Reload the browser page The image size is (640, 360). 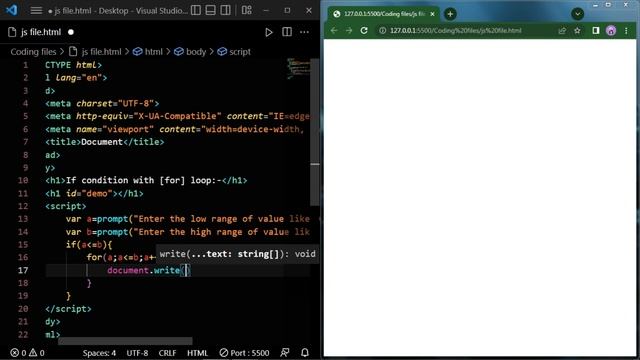(x=364, y=31)
